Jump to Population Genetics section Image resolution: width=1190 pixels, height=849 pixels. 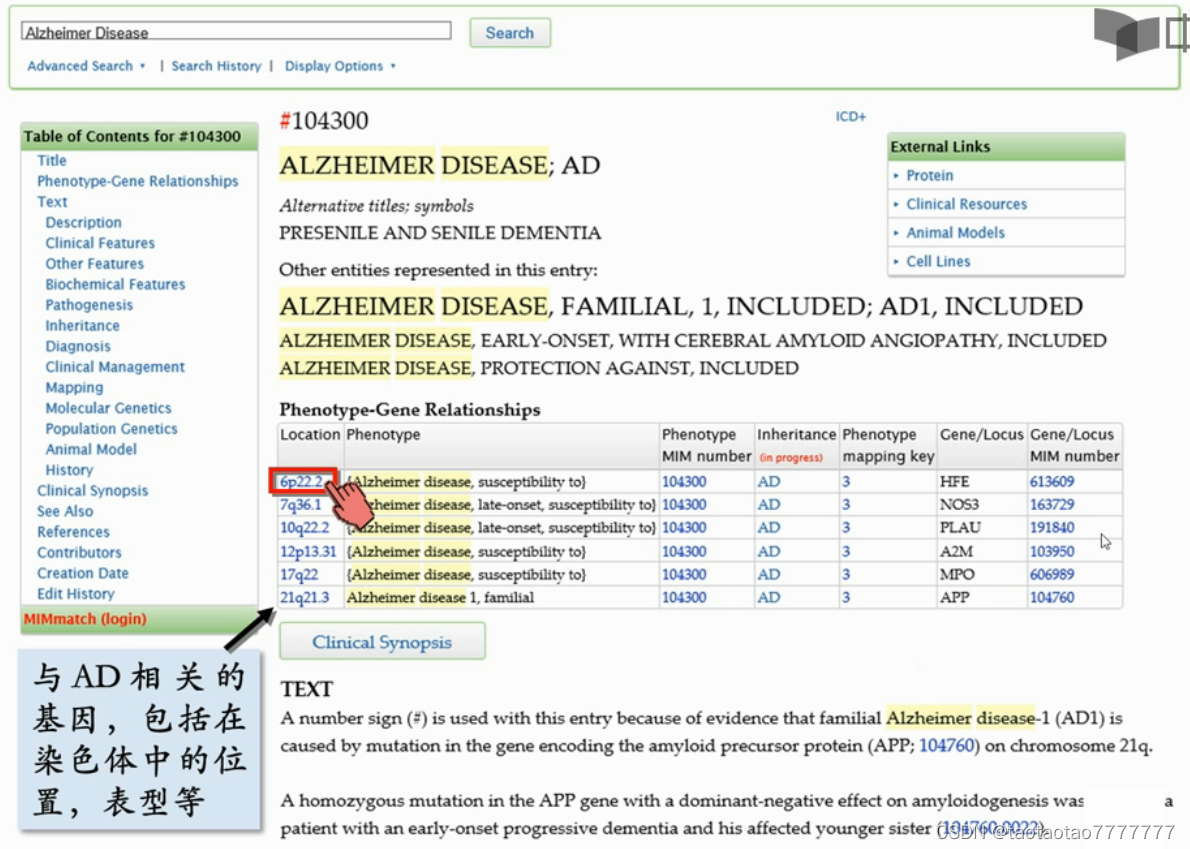point(111,429)
